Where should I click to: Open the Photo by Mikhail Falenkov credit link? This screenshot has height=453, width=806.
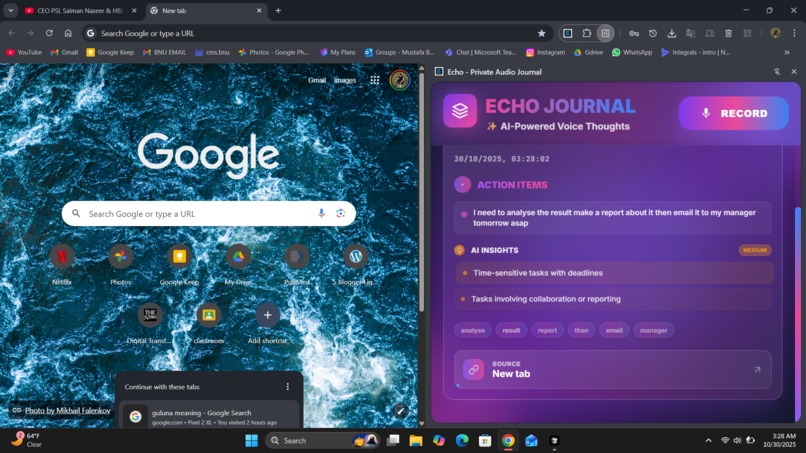coord(67,410)
